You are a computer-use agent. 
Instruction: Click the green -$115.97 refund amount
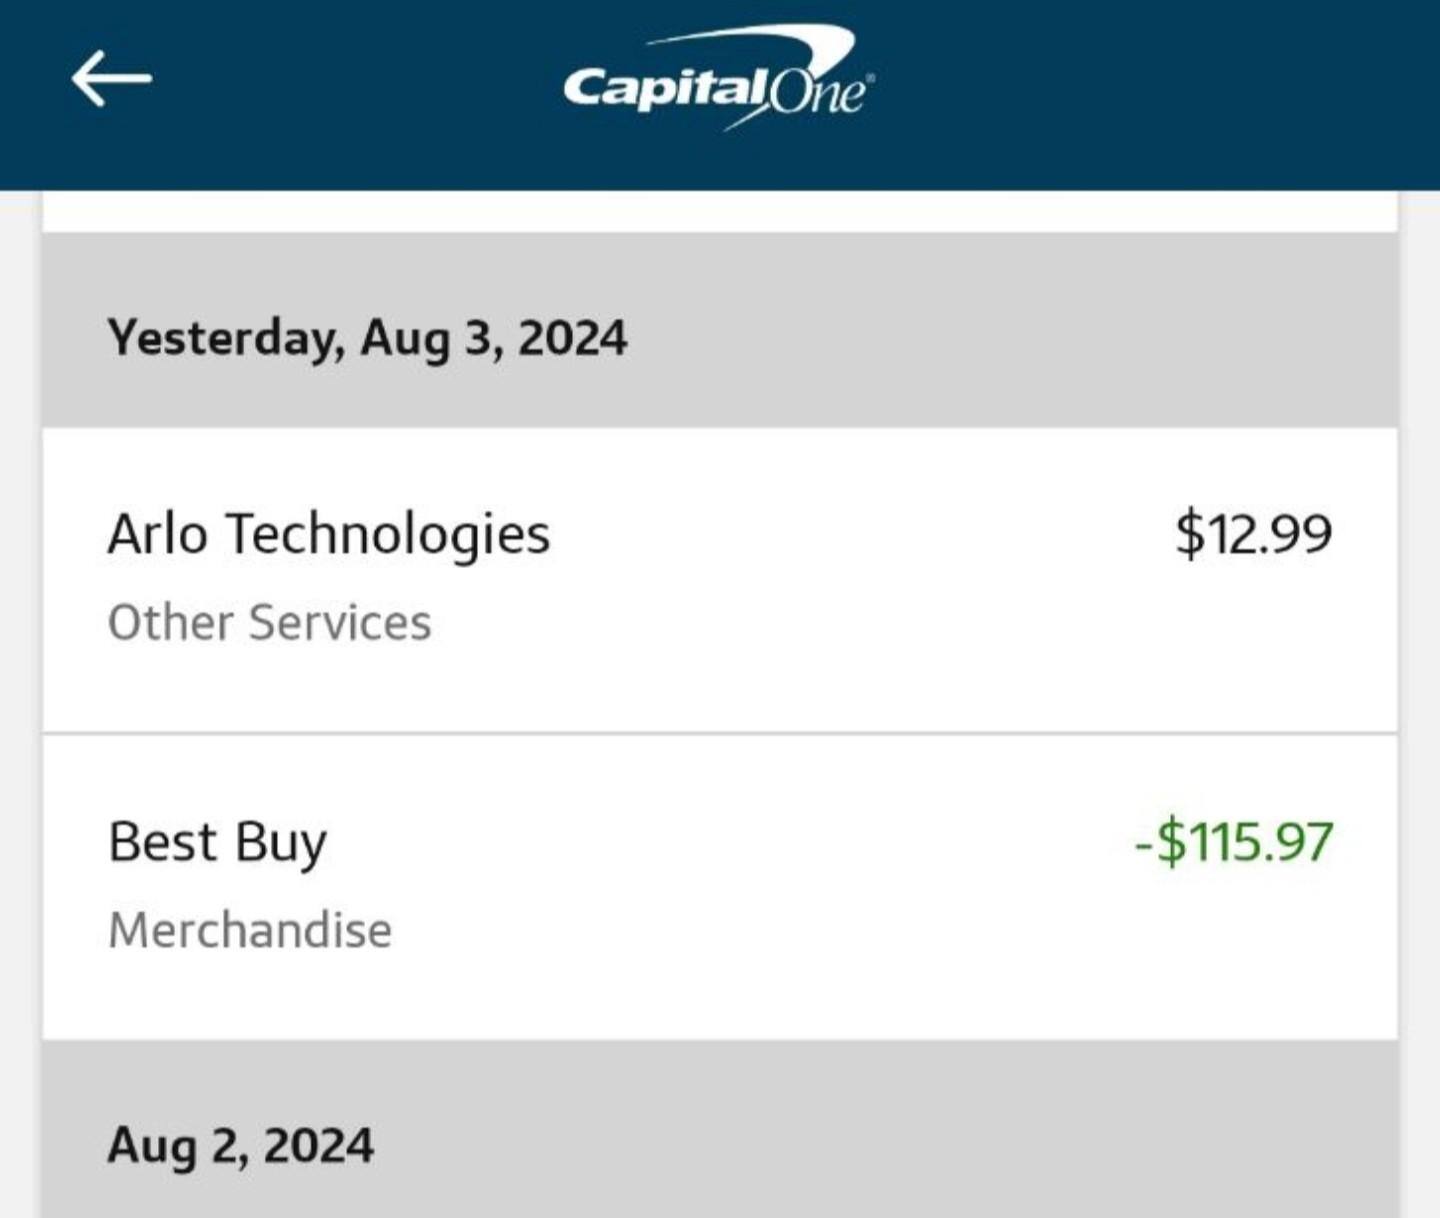pos(1233,842)
